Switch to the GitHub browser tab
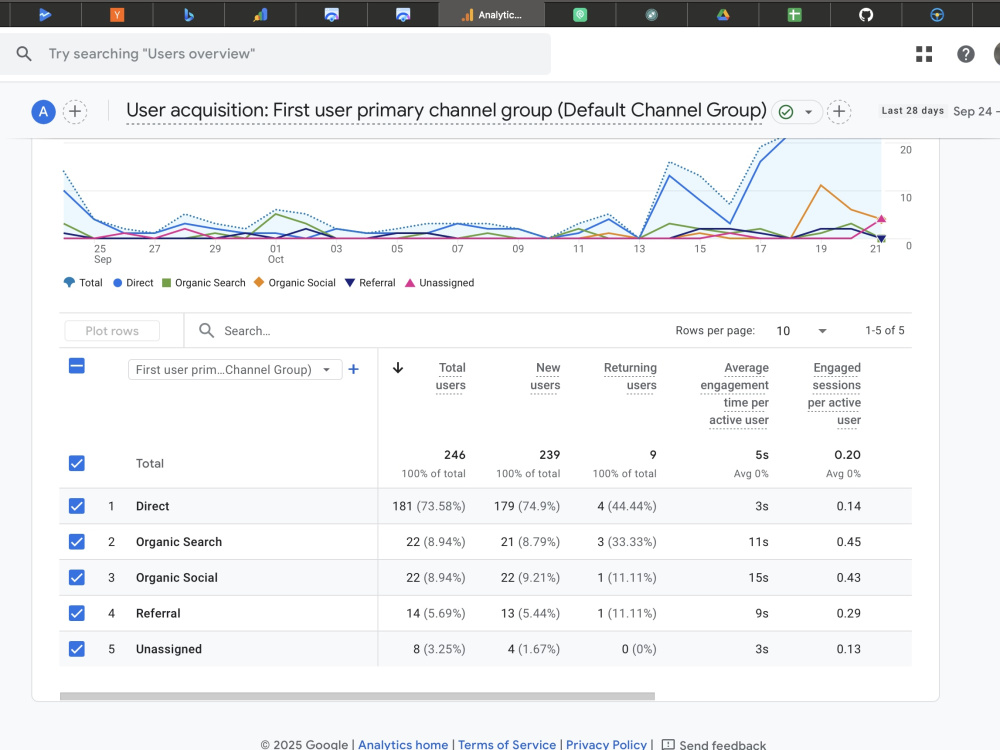The image size is (1000, 750). [865, 15]
